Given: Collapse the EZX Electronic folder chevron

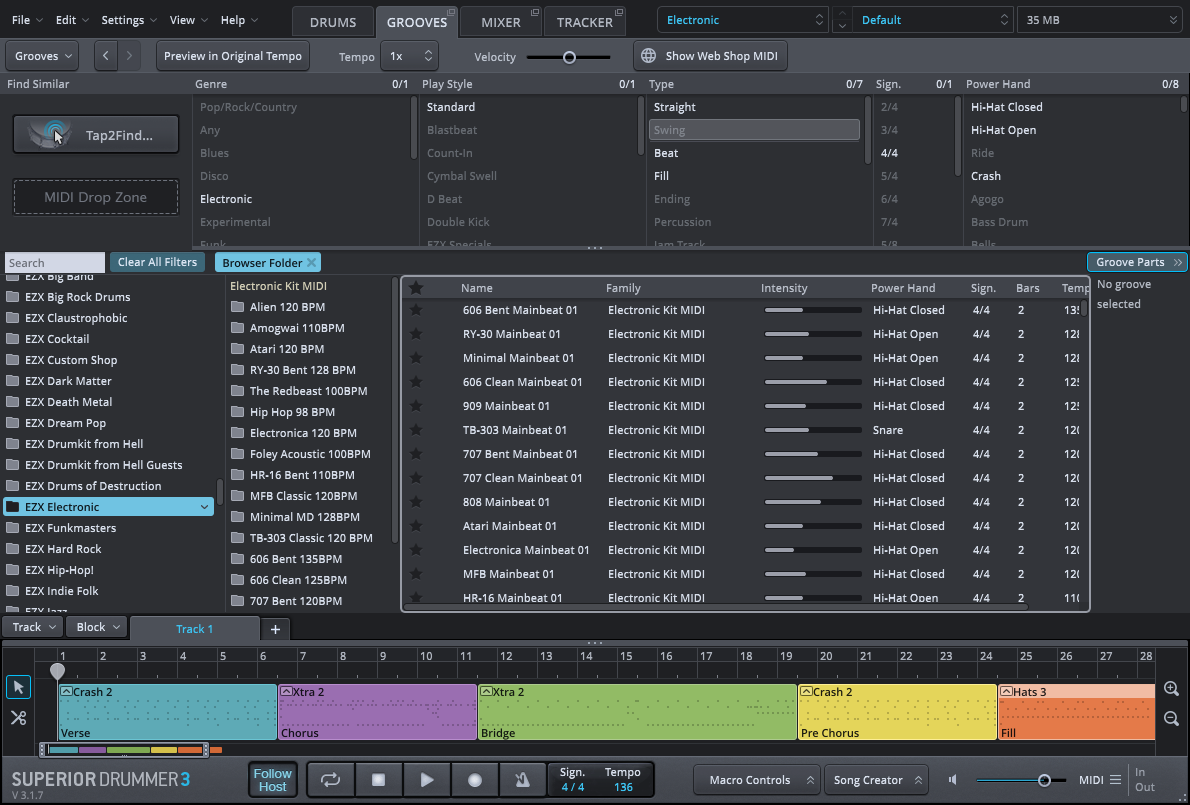Looking at the screenshot, I should 204,508.
